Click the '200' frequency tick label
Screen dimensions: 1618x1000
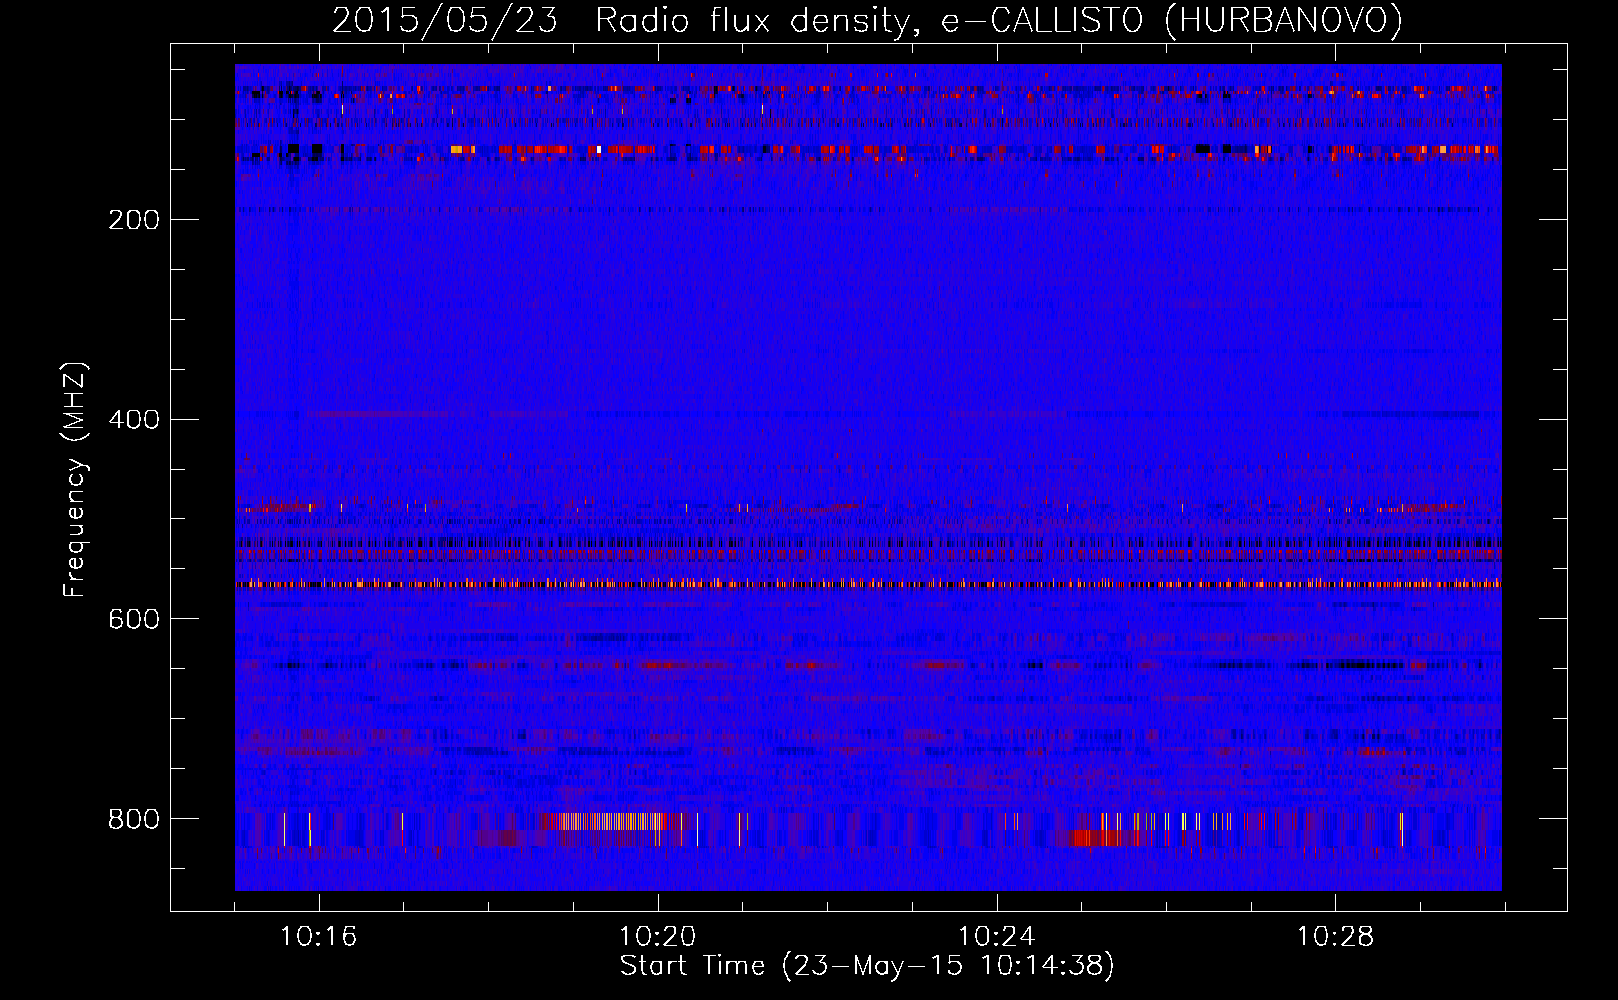coord(134,220)
